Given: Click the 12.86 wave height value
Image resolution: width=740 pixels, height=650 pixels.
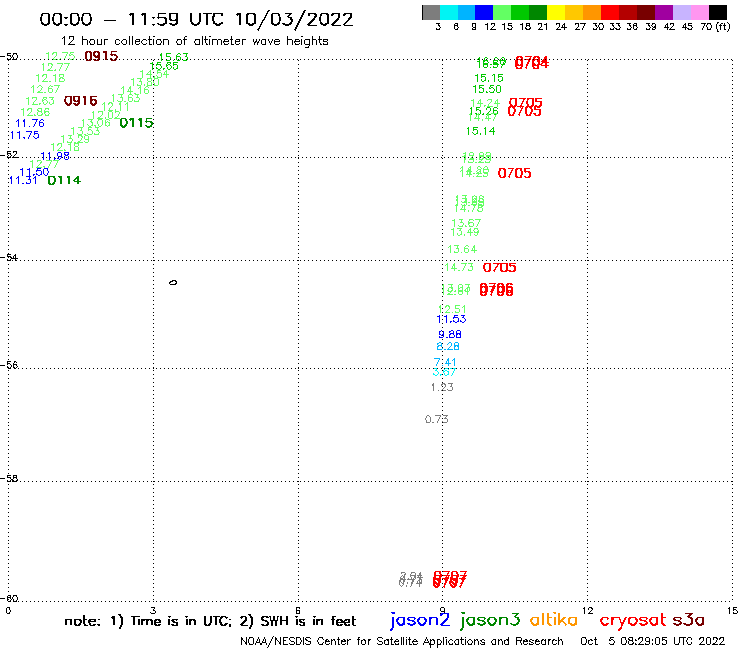Looking at the screenshot, I should 35,112.
